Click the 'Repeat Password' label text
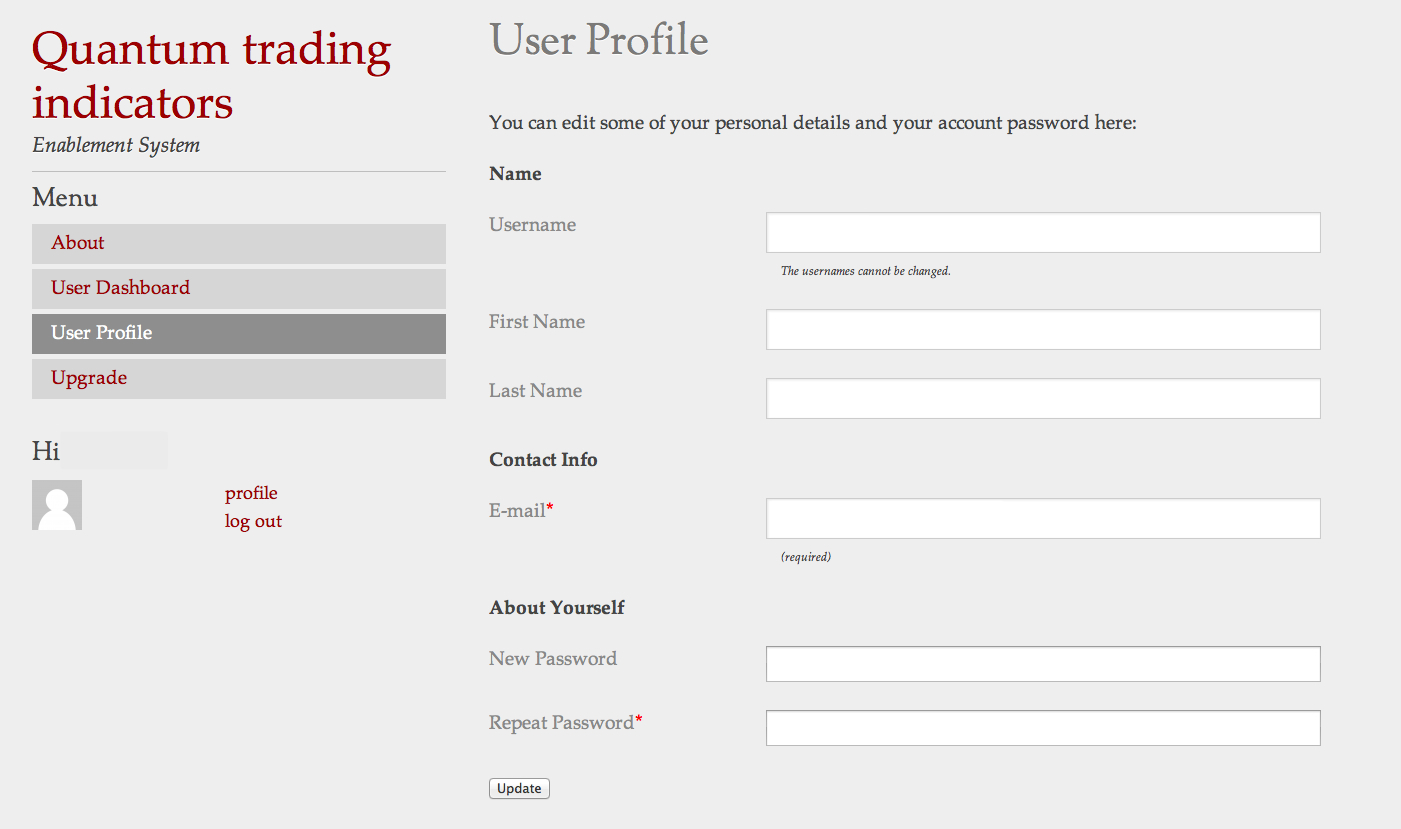Image resolution: width=1401 pixels, height=829 pixels. pos(561,723)
